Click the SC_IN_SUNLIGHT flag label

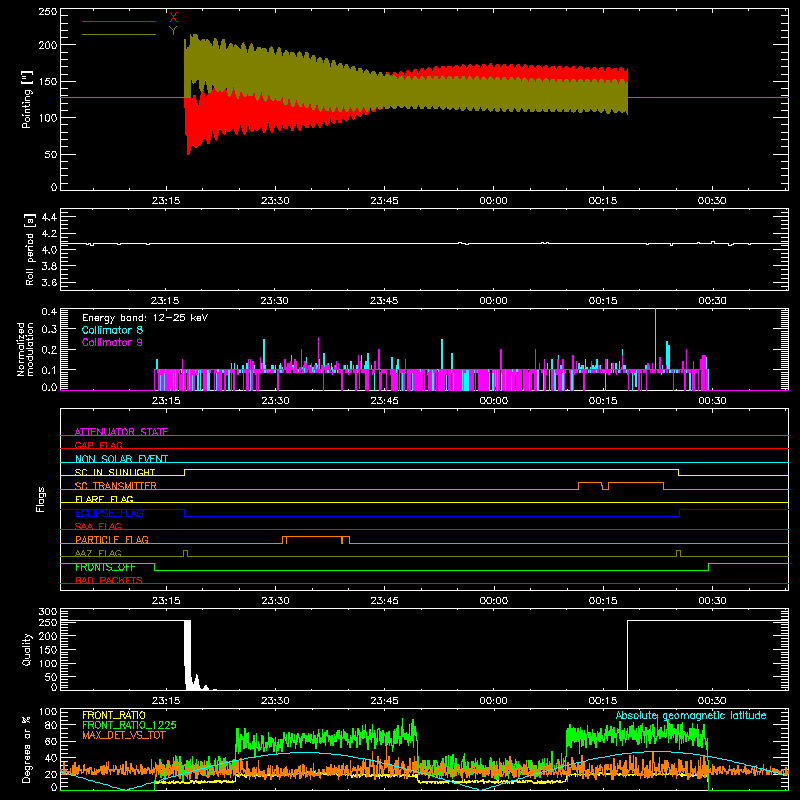pos(115,472)
